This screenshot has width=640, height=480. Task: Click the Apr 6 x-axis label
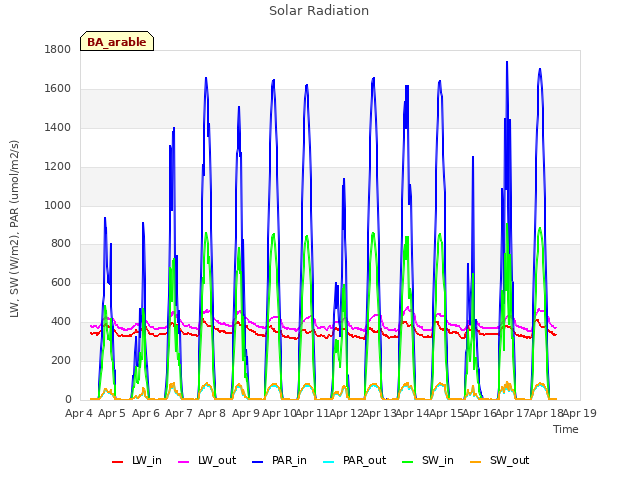click(x=146, y=413)
